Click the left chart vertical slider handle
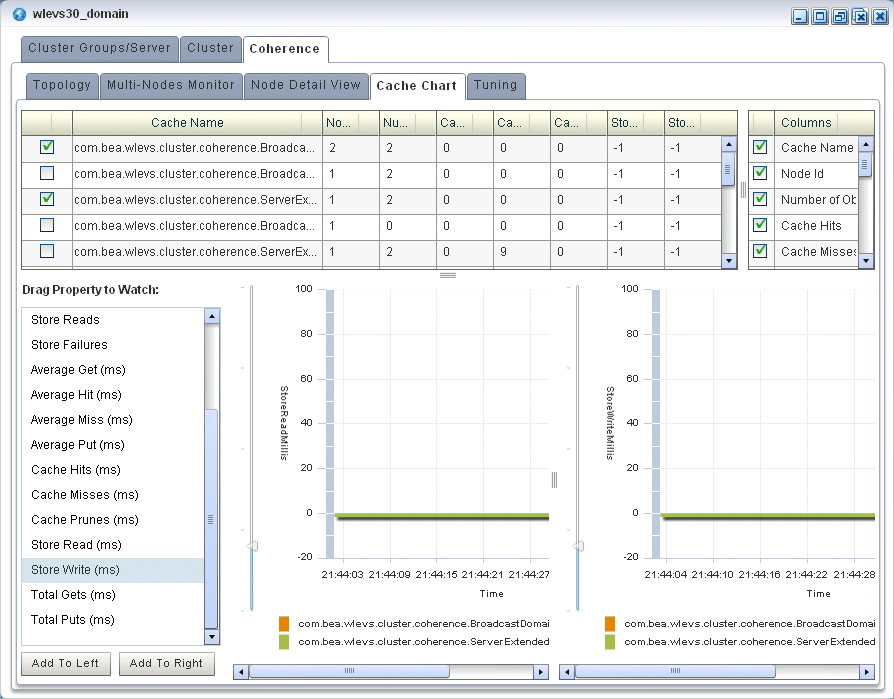 point(252,546)
